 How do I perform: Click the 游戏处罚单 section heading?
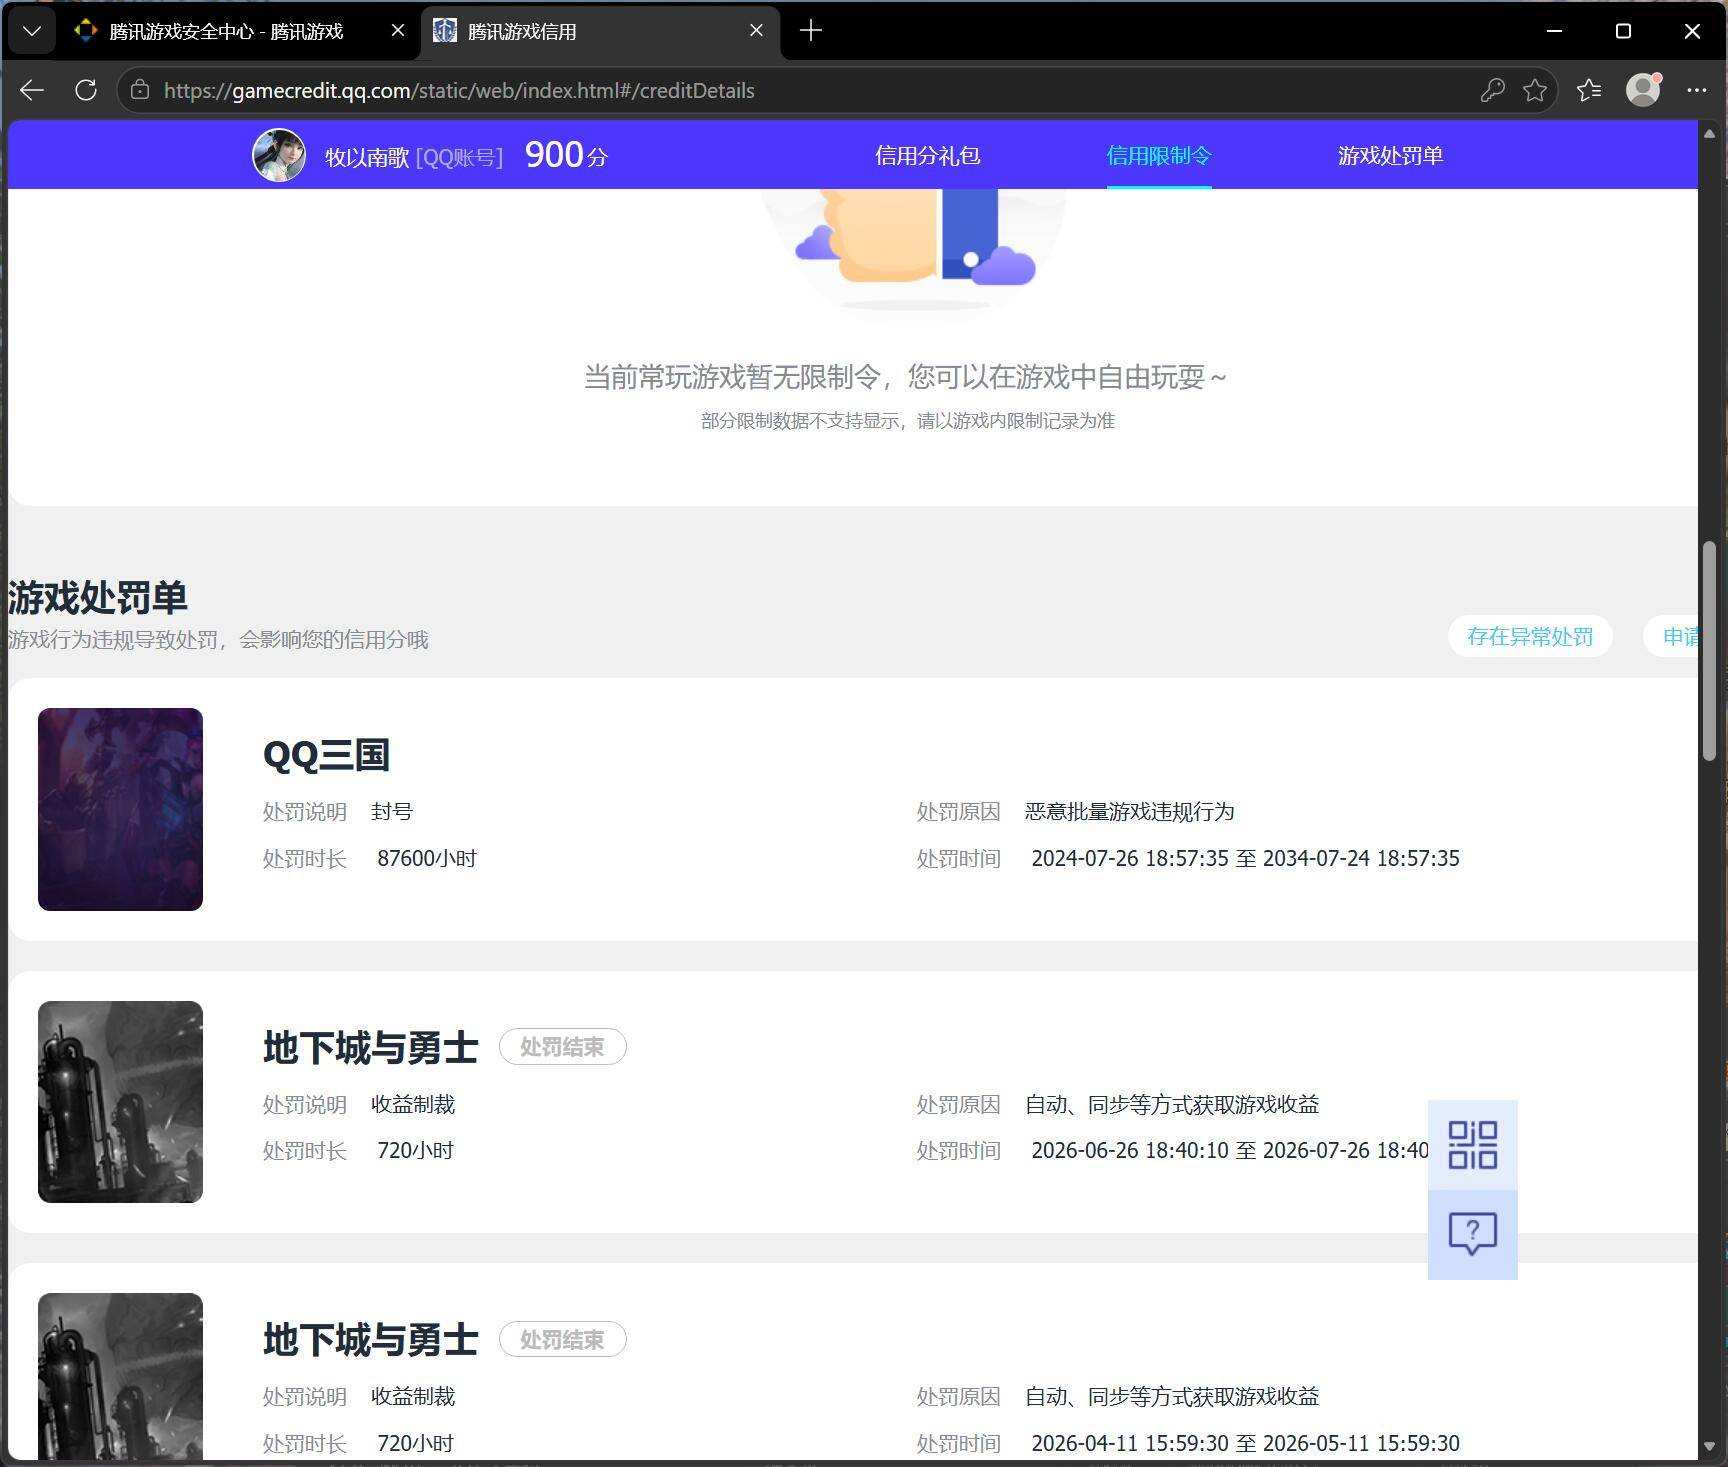click(x=98, y=598)
